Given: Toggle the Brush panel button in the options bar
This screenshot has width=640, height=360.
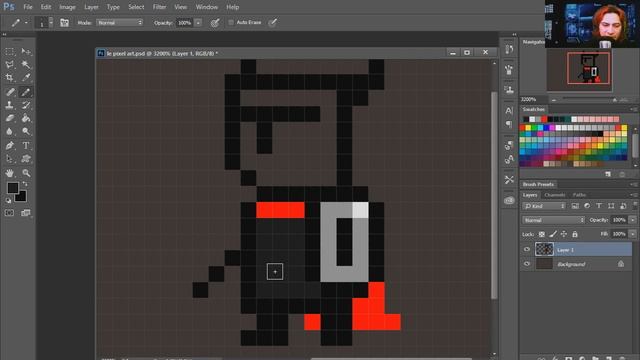Looking at the screenshot, I should click(x=64, y=23).
